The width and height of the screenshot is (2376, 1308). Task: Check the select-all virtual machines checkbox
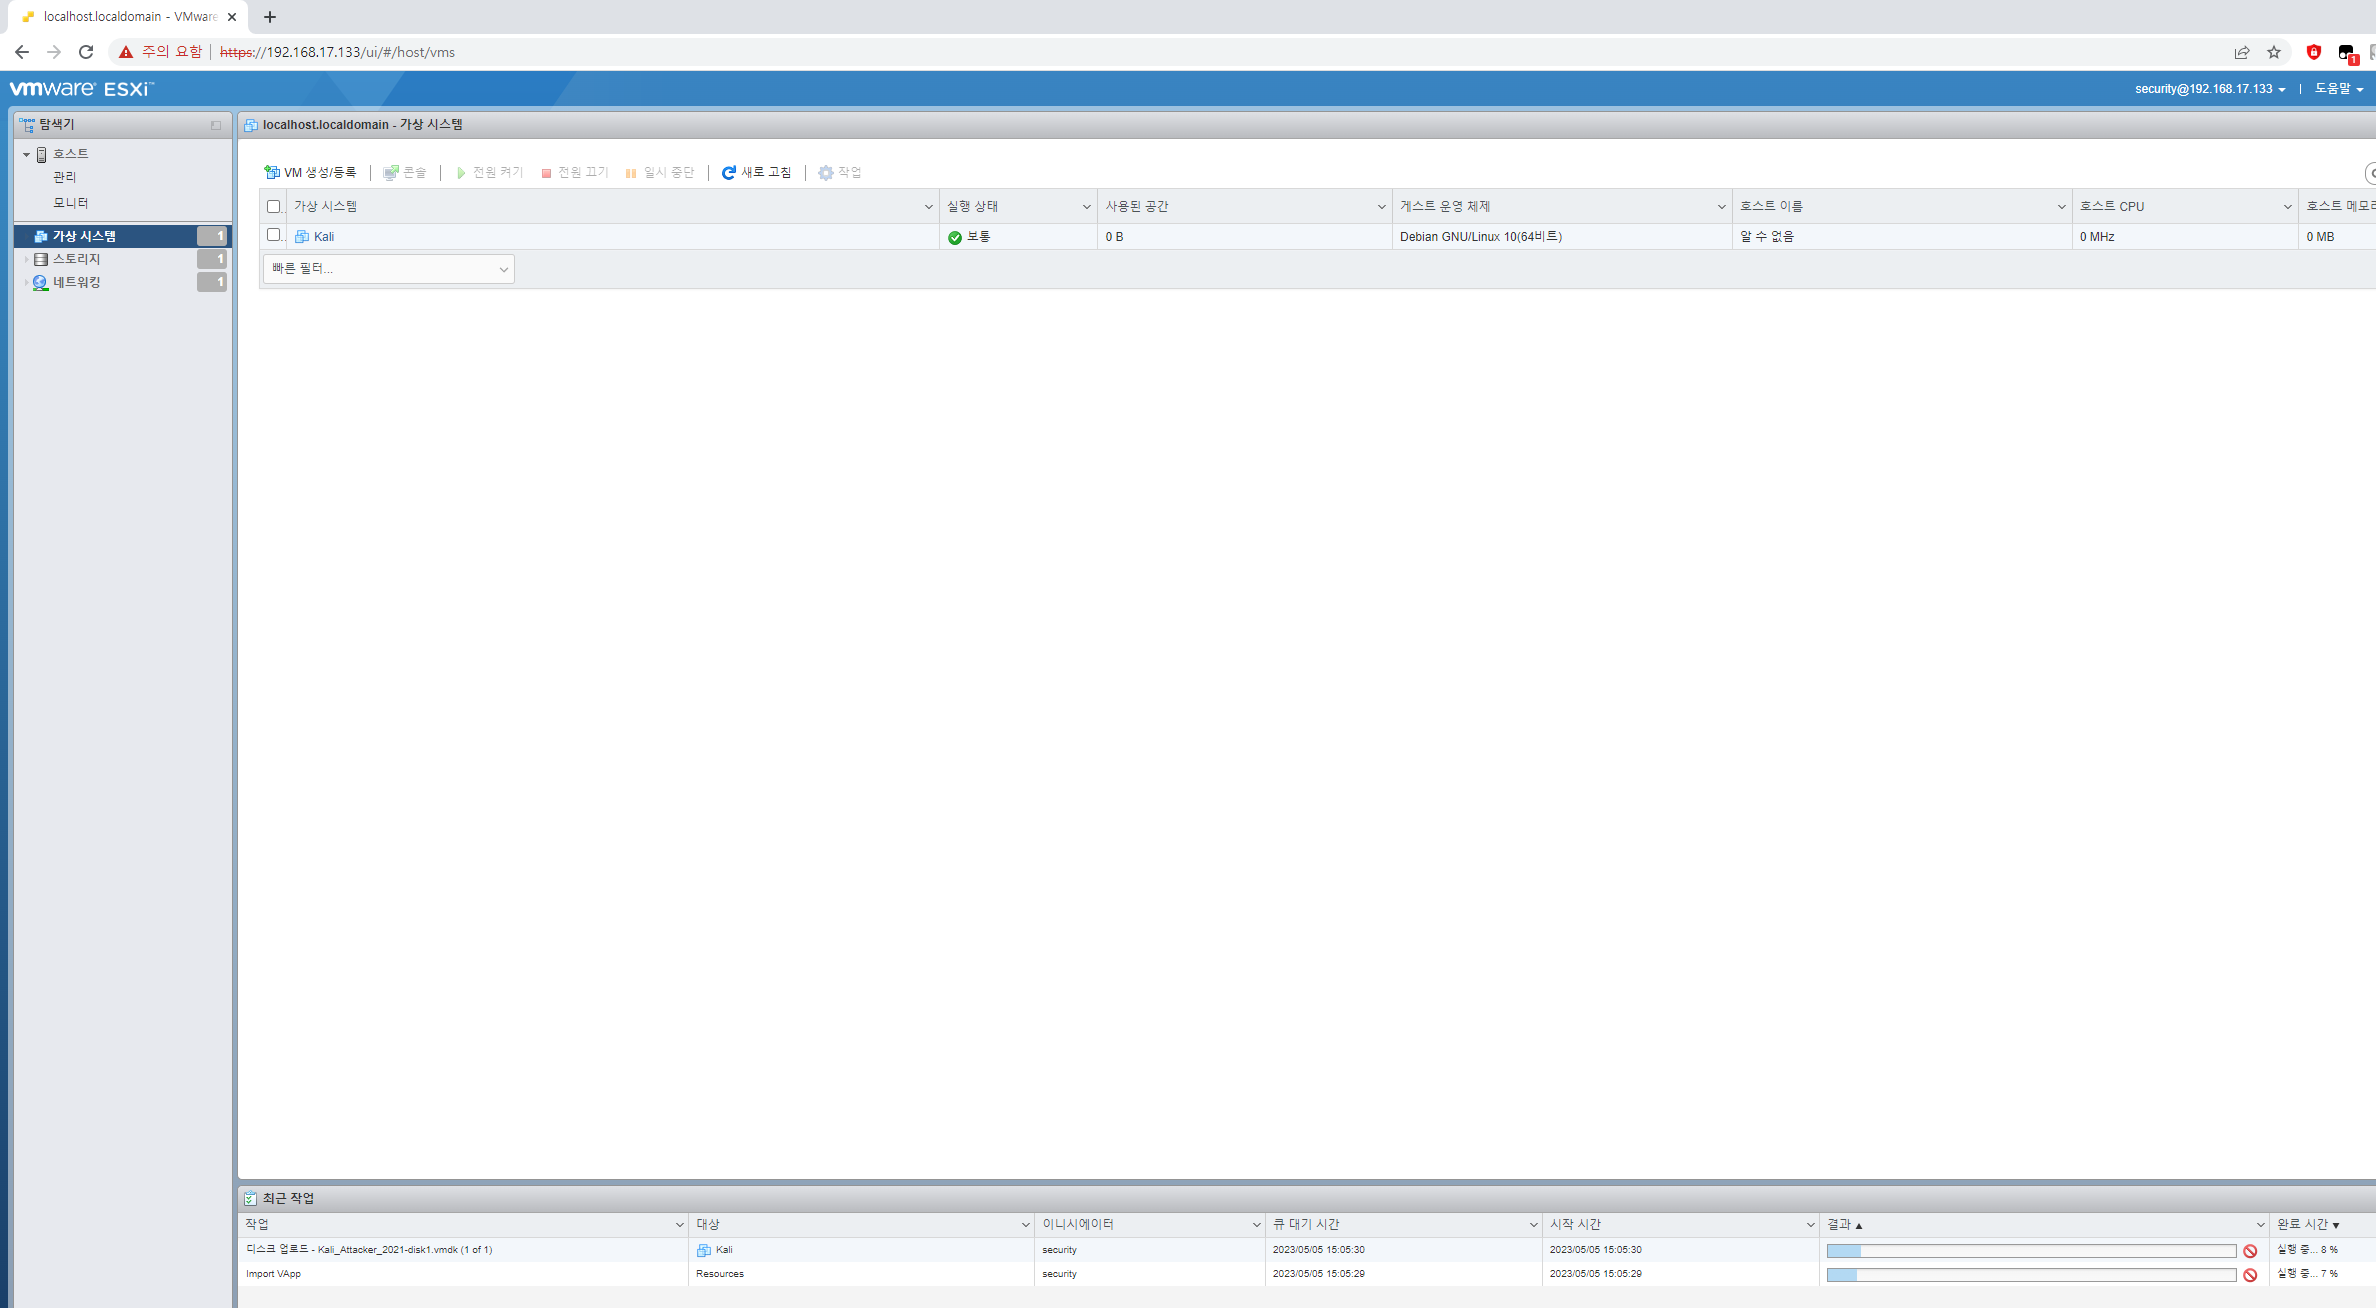tap(274, 206)
